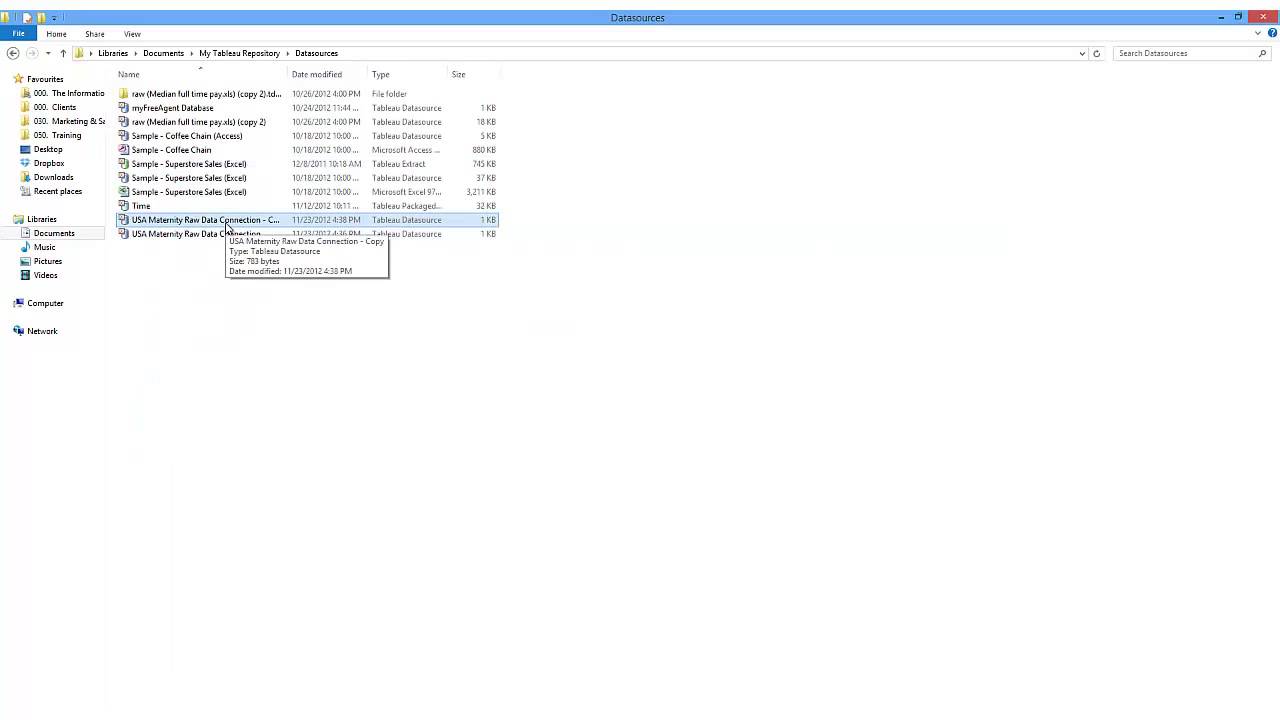Image resolution: width=1280 pixels, height=720 pixels.
Task: Open the File menu
Action: point(18,34)
